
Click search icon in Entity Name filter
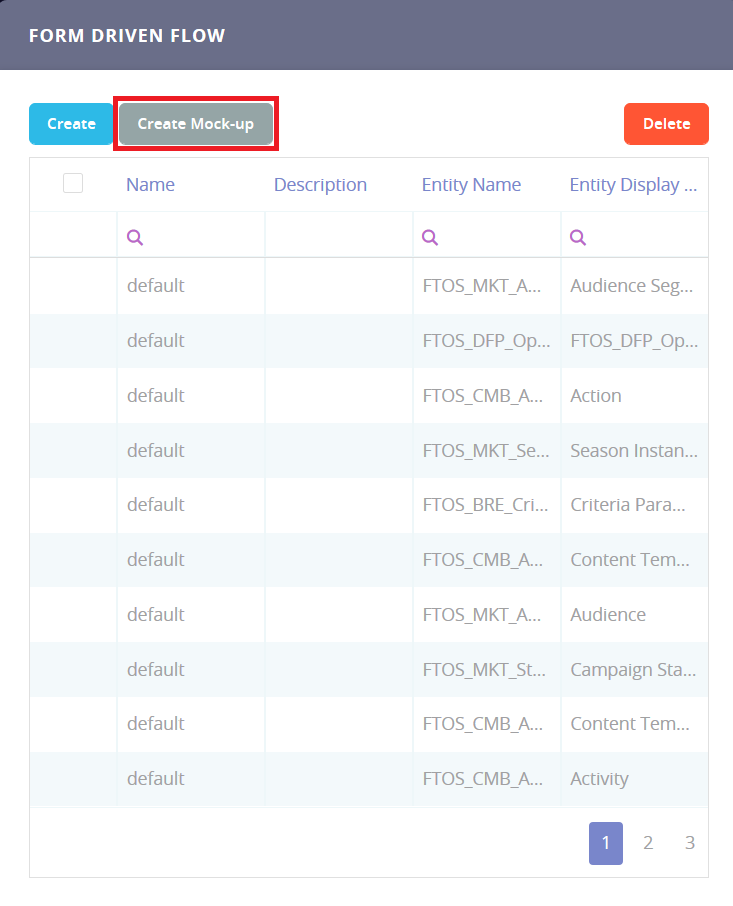click(x=430, y=237)
